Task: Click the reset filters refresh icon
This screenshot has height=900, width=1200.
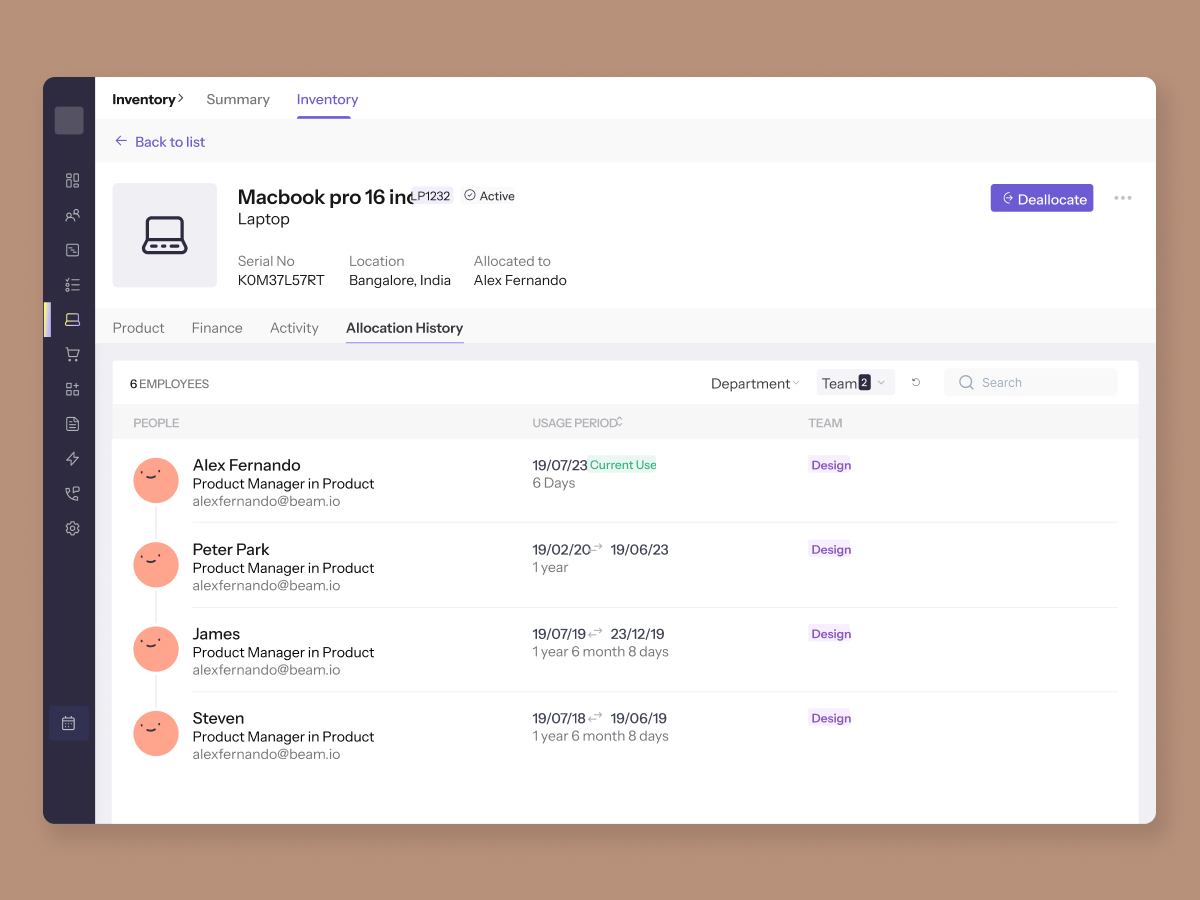Action: point(916,383)
